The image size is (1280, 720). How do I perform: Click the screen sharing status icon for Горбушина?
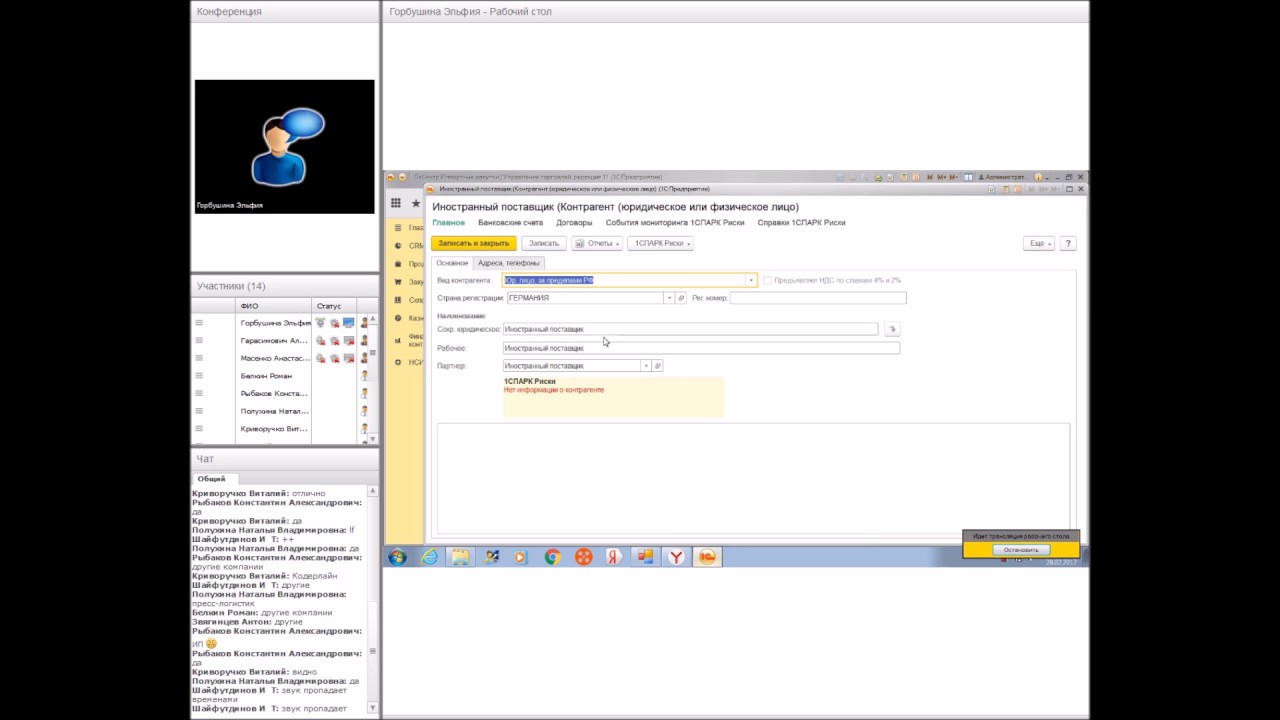click(x=348, y=323)
